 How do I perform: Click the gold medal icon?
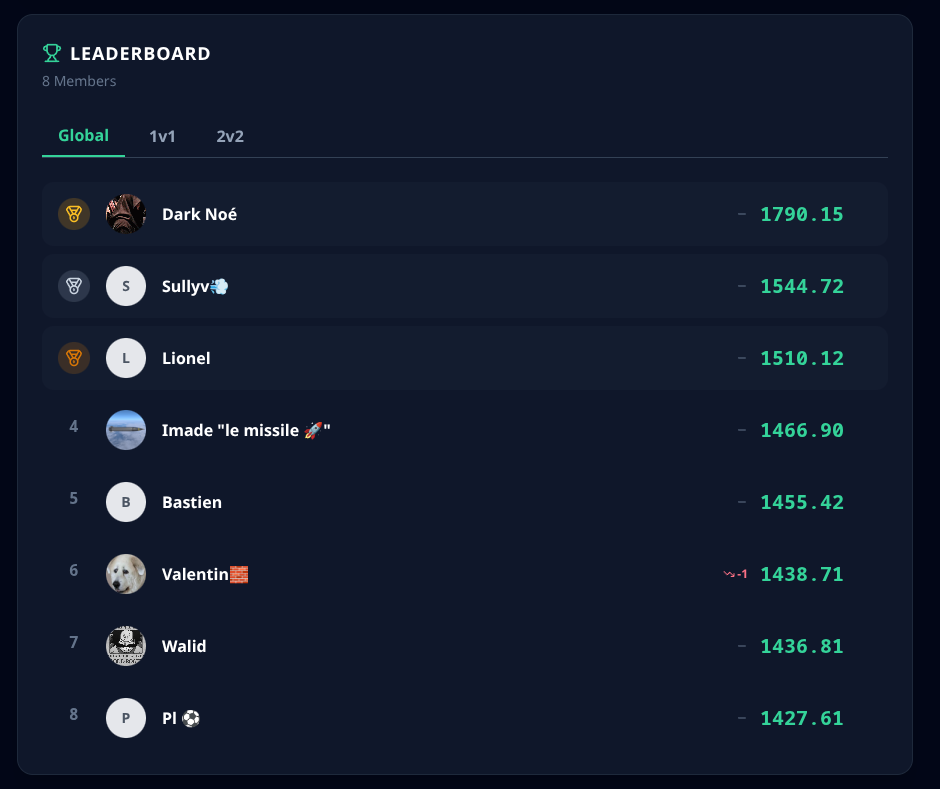[74, 214]
